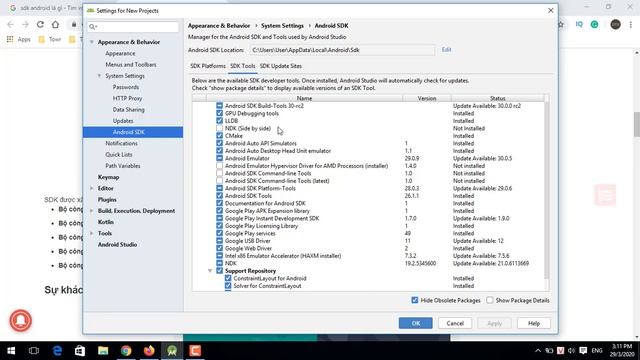640x360 pixels.
Task: Switch to the SDK Platforms tab
Action: [208, 66]
